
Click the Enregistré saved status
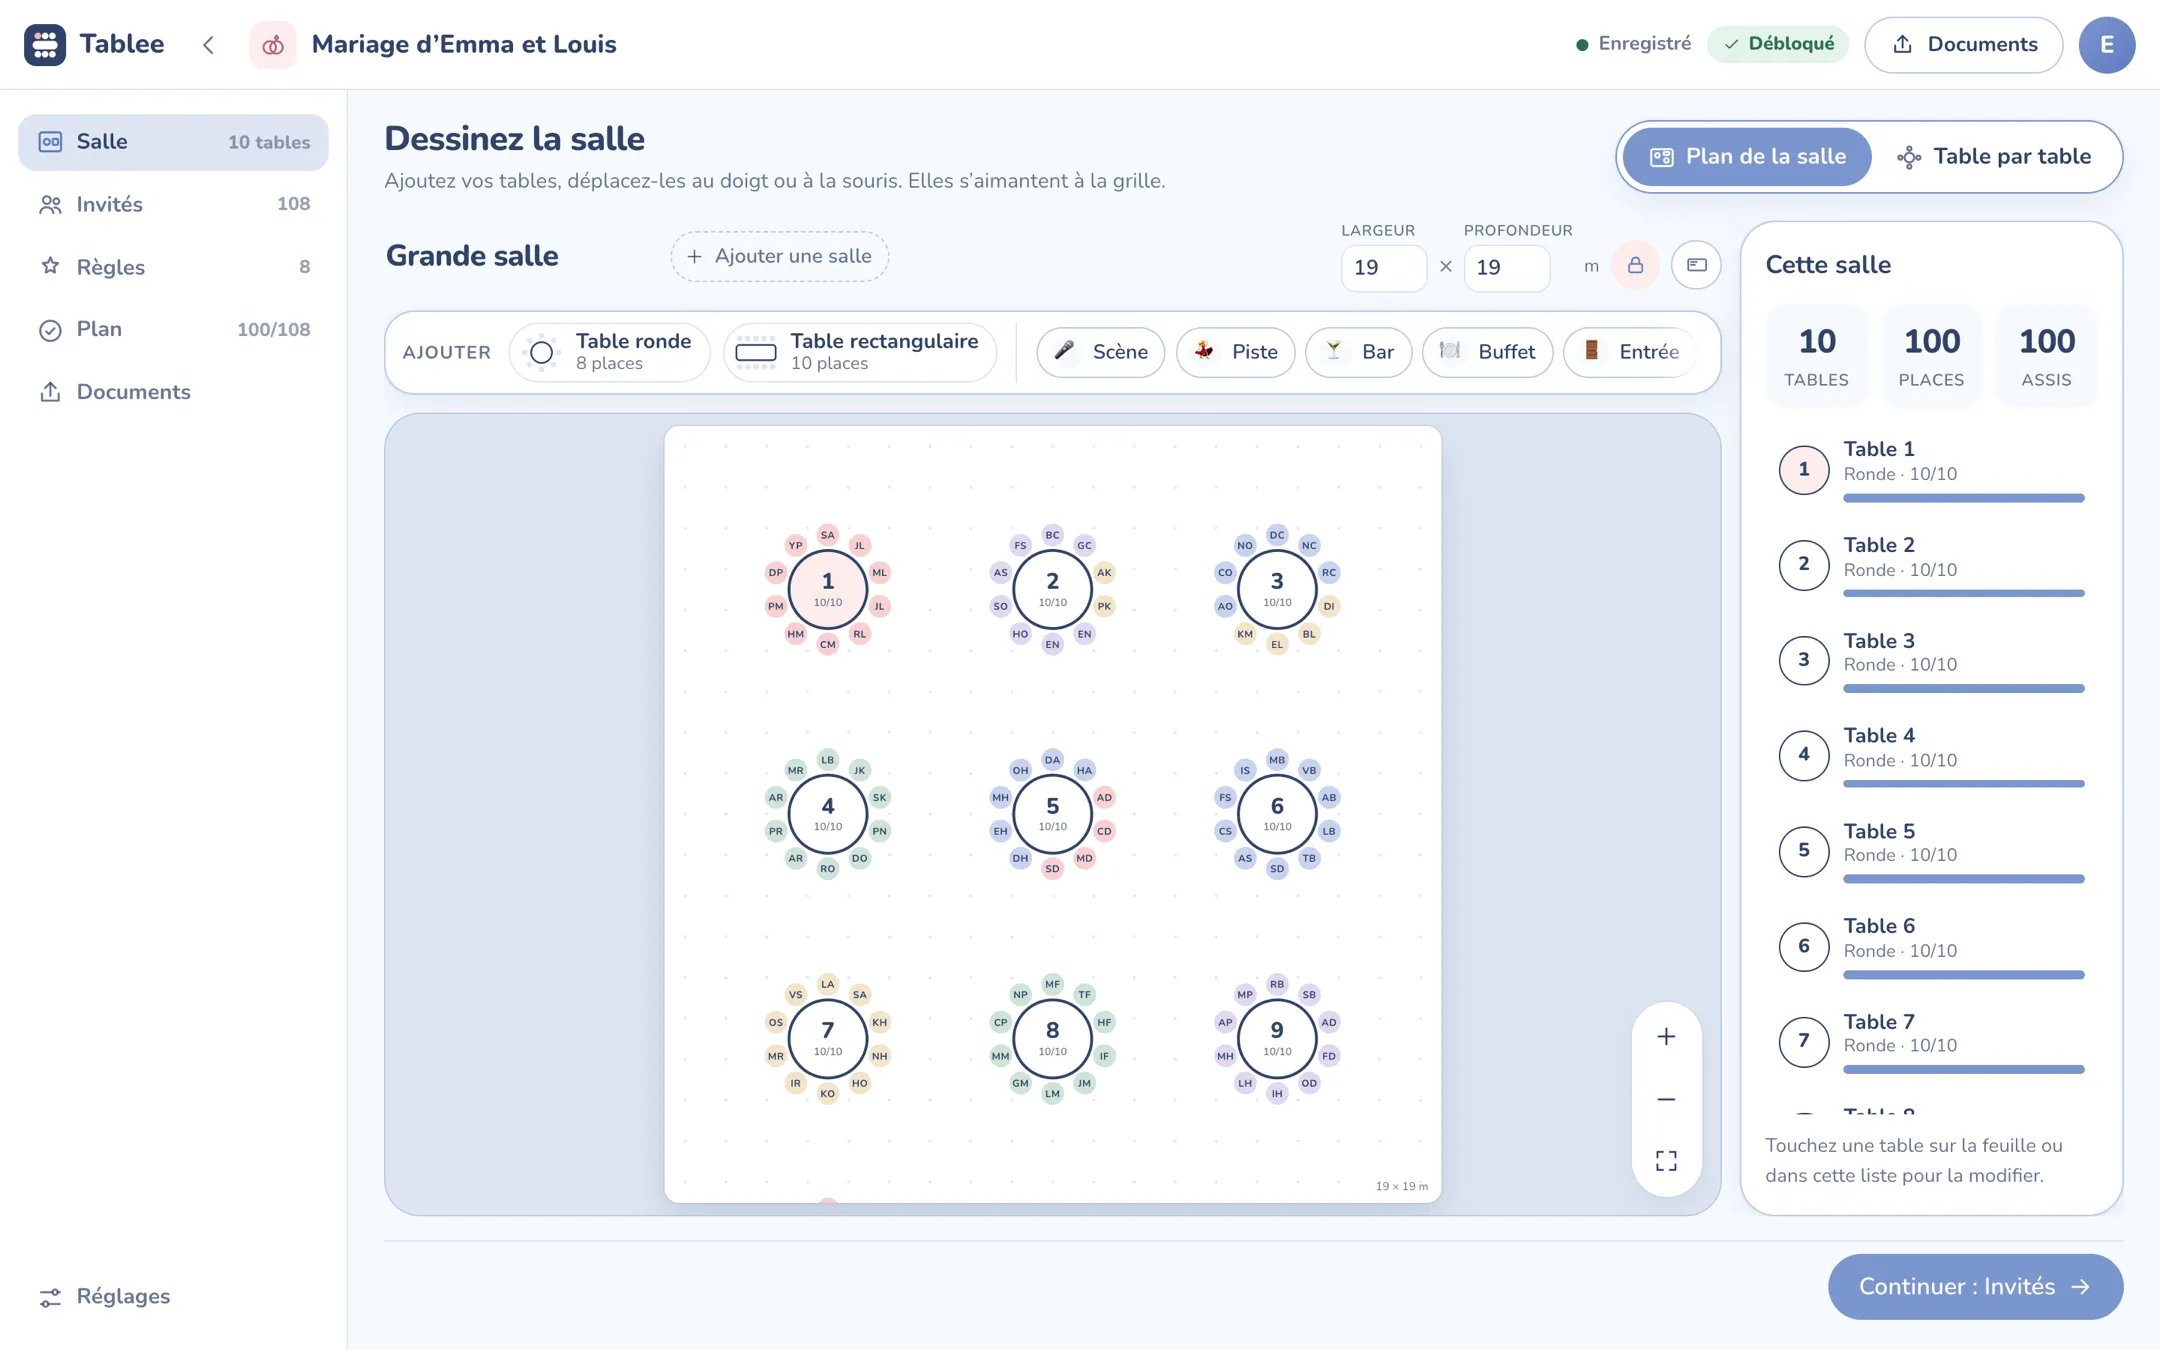coord(1633,44)
